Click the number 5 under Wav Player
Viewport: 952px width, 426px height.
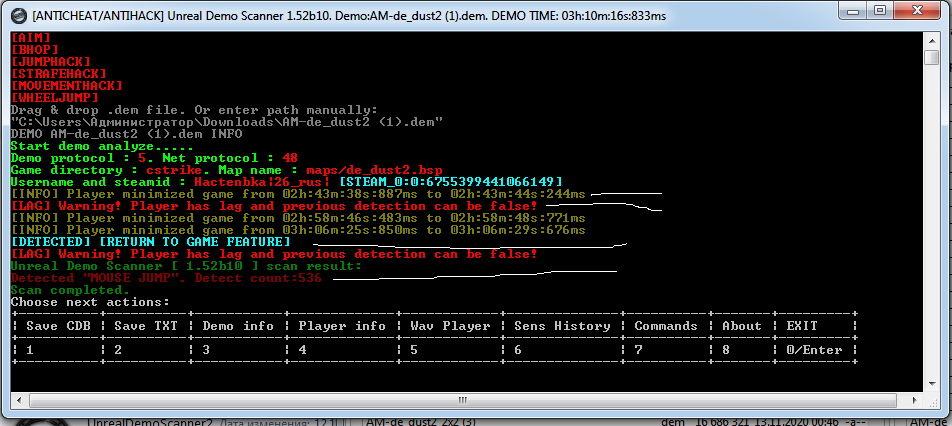pos(414,350)
